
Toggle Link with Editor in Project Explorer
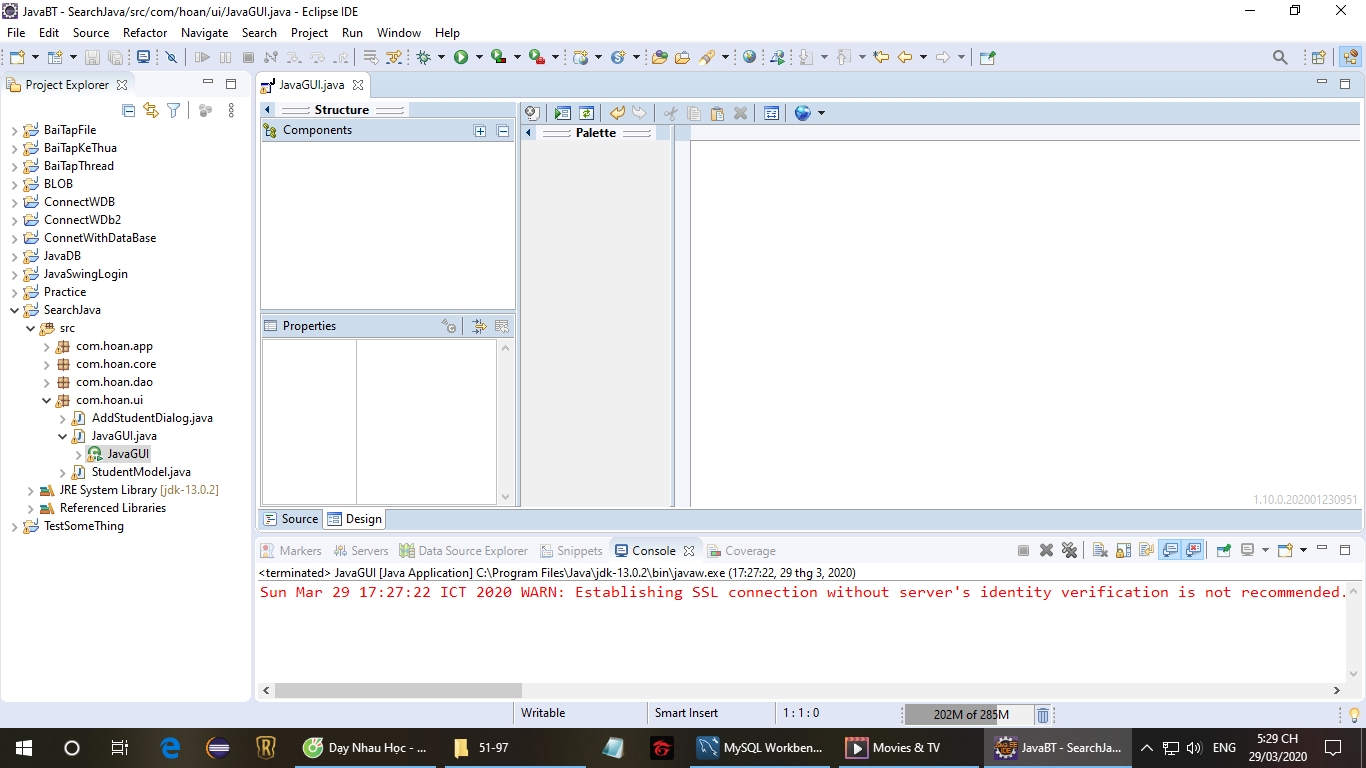tap(151, 111)
